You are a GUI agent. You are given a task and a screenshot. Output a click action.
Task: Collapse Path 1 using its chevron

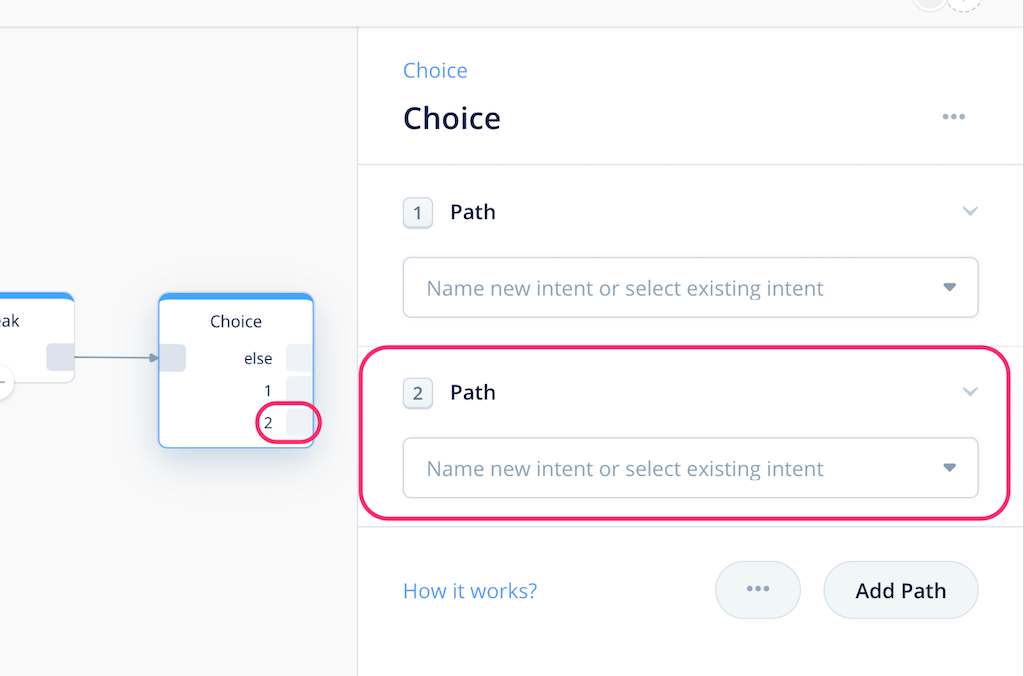(x=969, y=212)
